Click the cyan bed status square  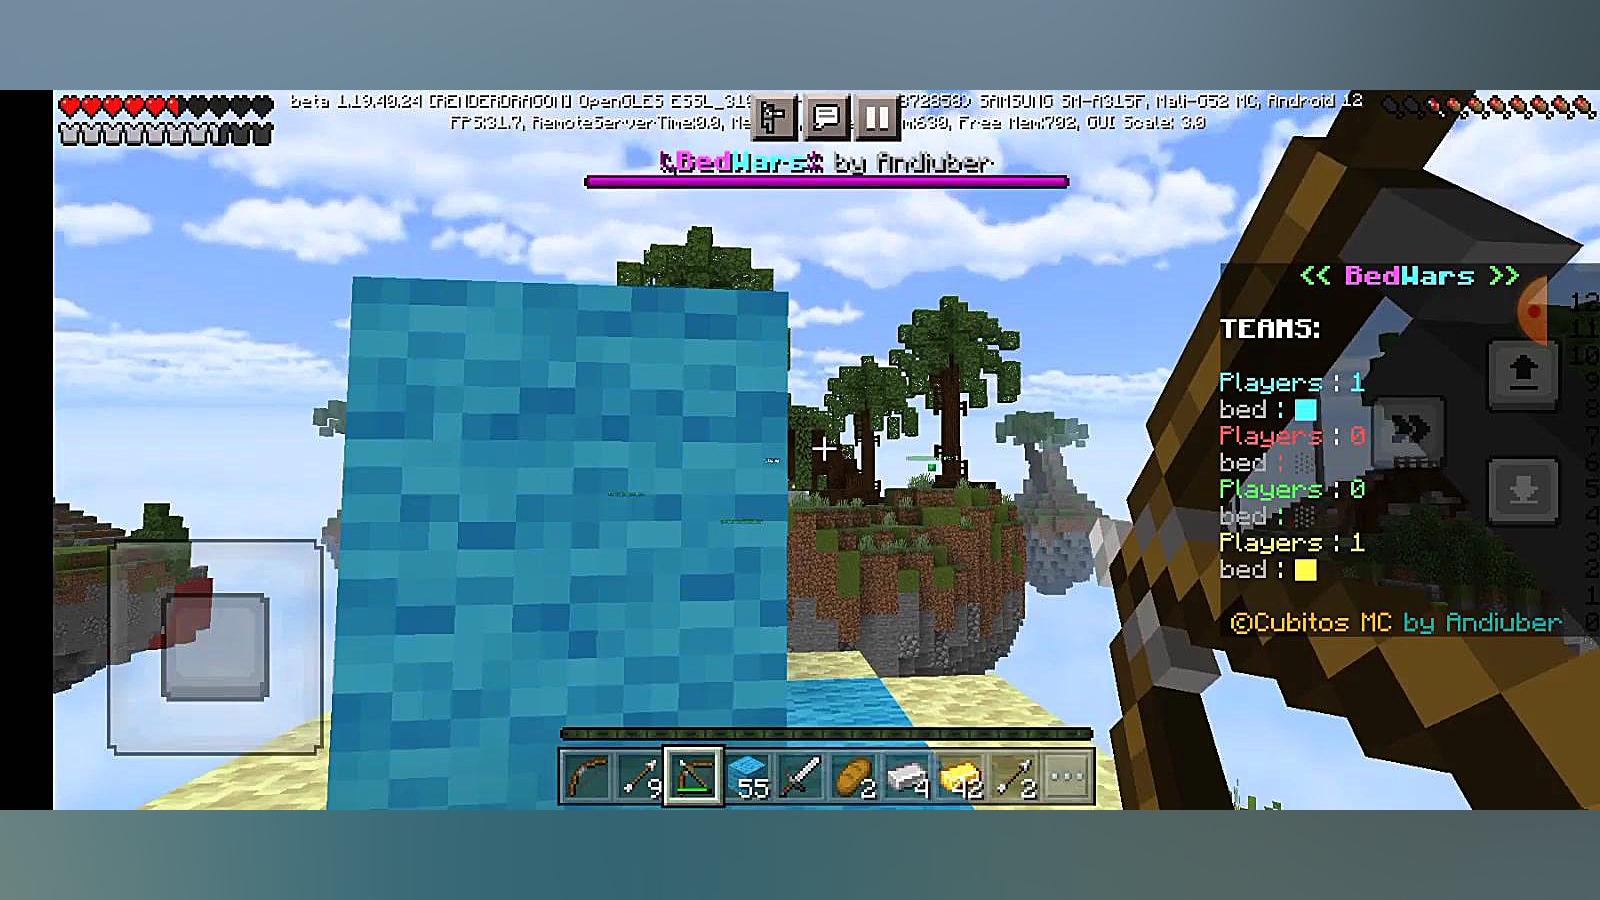pos(1306,409)
